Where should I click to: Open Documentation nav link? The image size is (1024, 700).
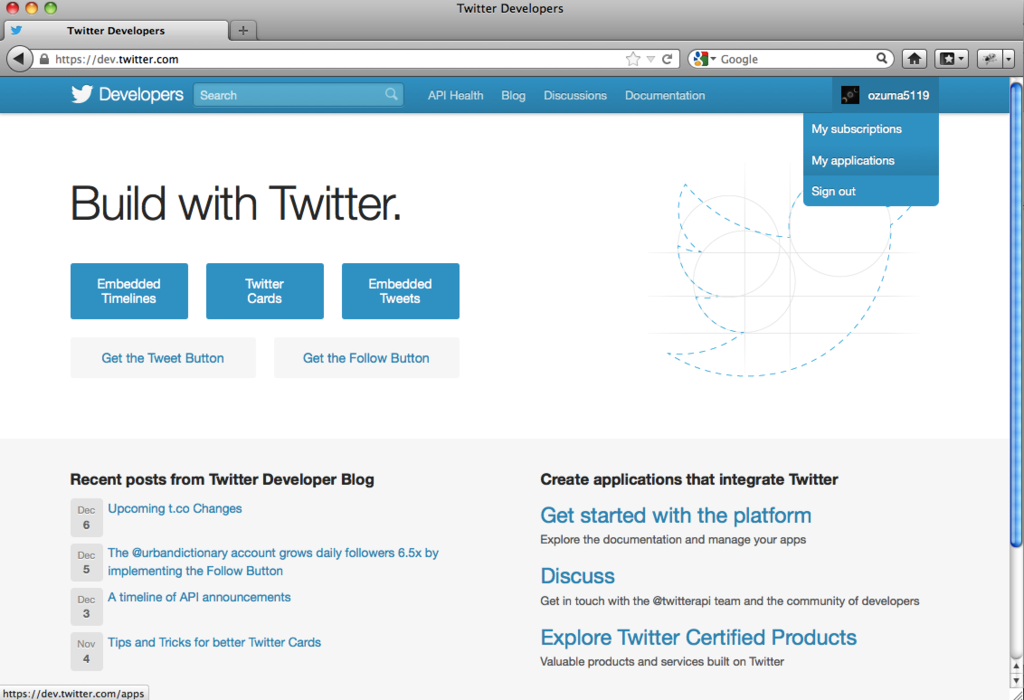pyautogui.click(x=665, y=95)
